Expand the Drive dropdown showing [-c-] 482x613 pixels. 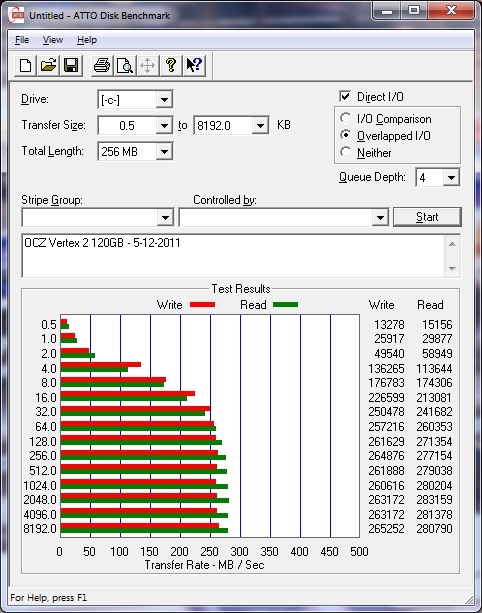[164, 100]
